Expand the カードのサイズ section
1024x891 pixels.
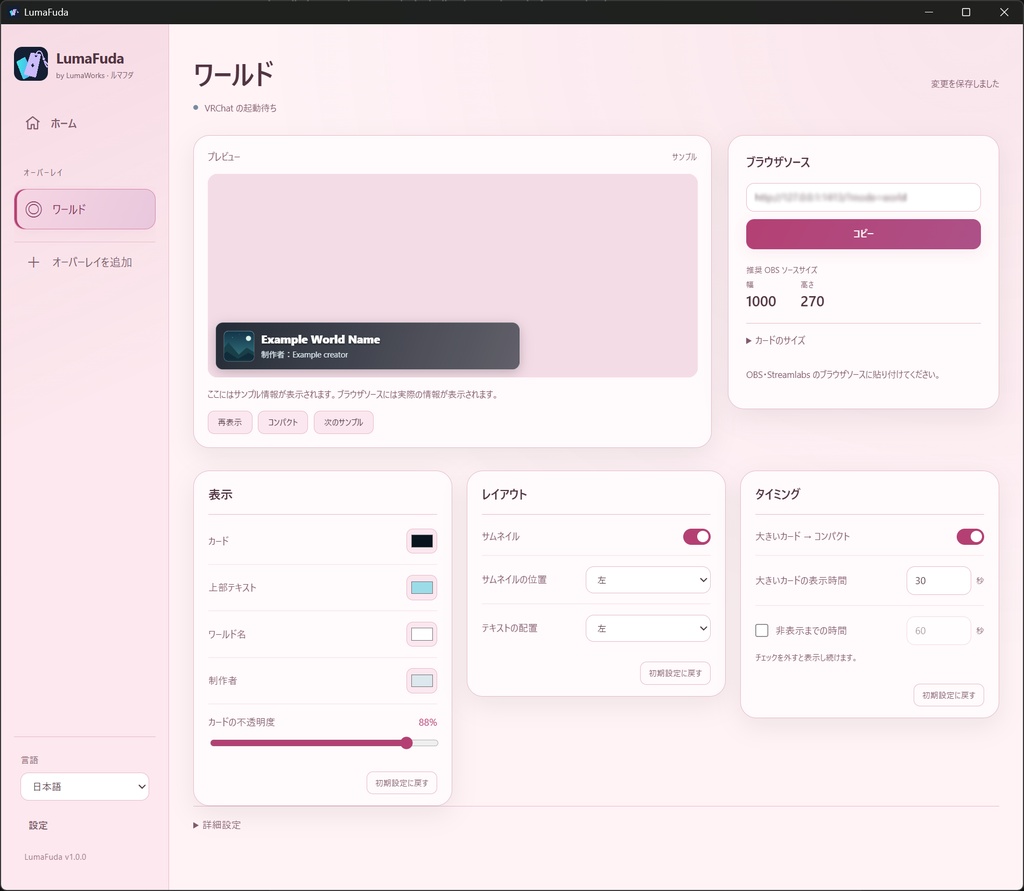pyautogui.click(x=776, y=340)
